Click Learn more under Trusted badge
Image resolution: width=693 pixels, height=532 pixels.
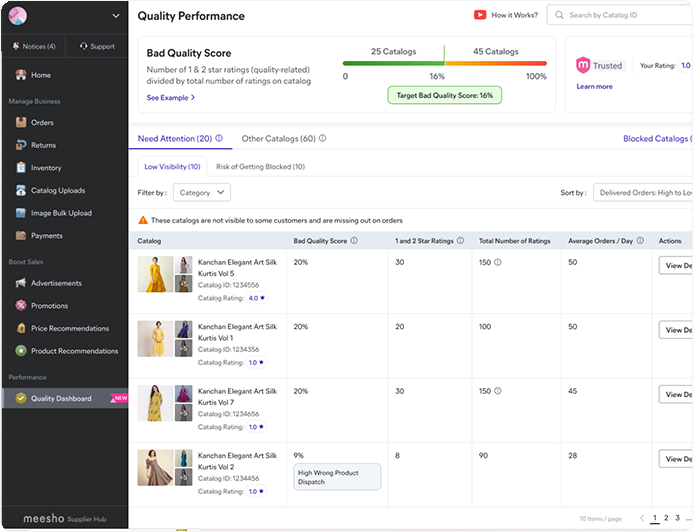click(594, 87)
